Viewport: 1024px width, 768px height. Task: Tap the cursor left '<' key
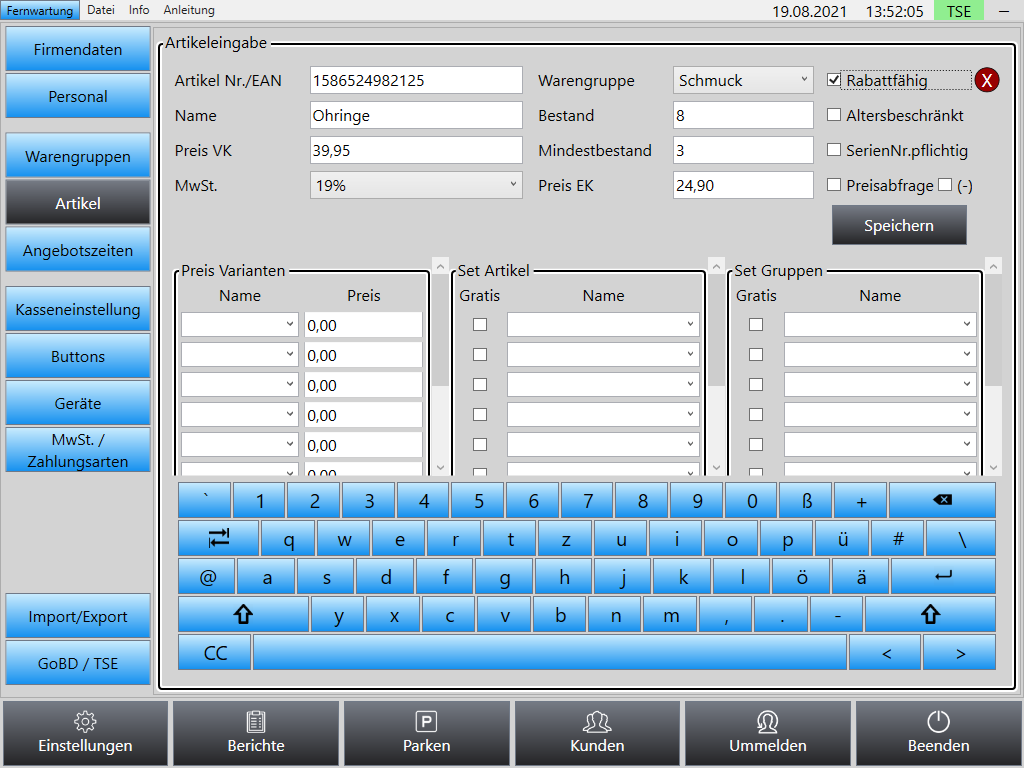(x=886, y=652)
